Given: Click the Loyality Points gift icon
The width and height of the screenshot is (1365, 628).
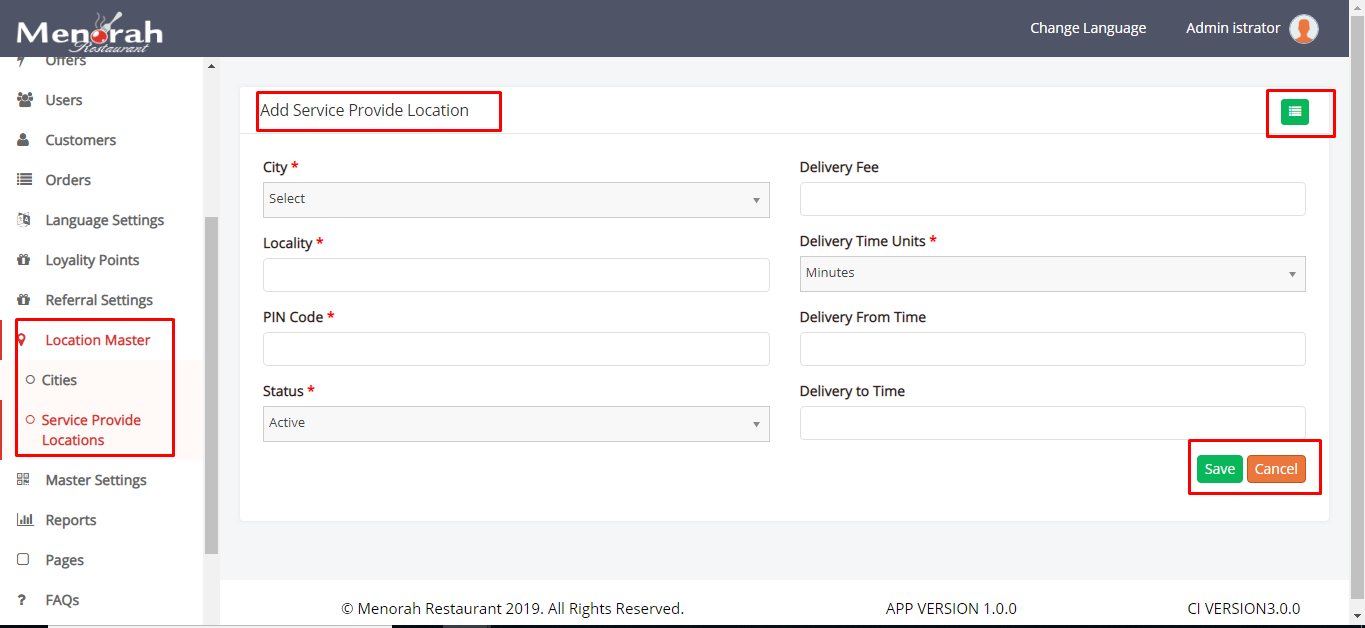Looking at the screenshot, I should pos(25,260).
